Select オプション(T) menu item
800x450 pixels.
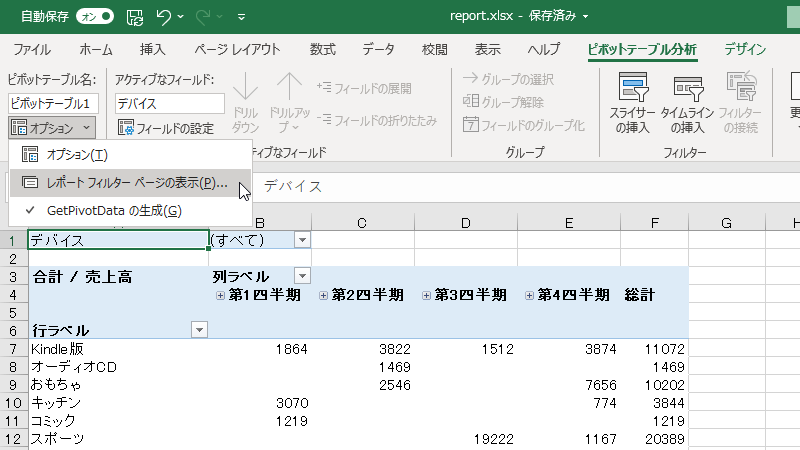130,155
